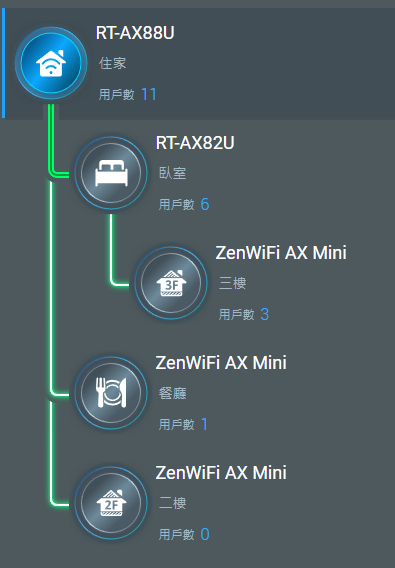395x568 pixels.
Task: Open the RT-AX88U router name
Action: coord(135,33)
